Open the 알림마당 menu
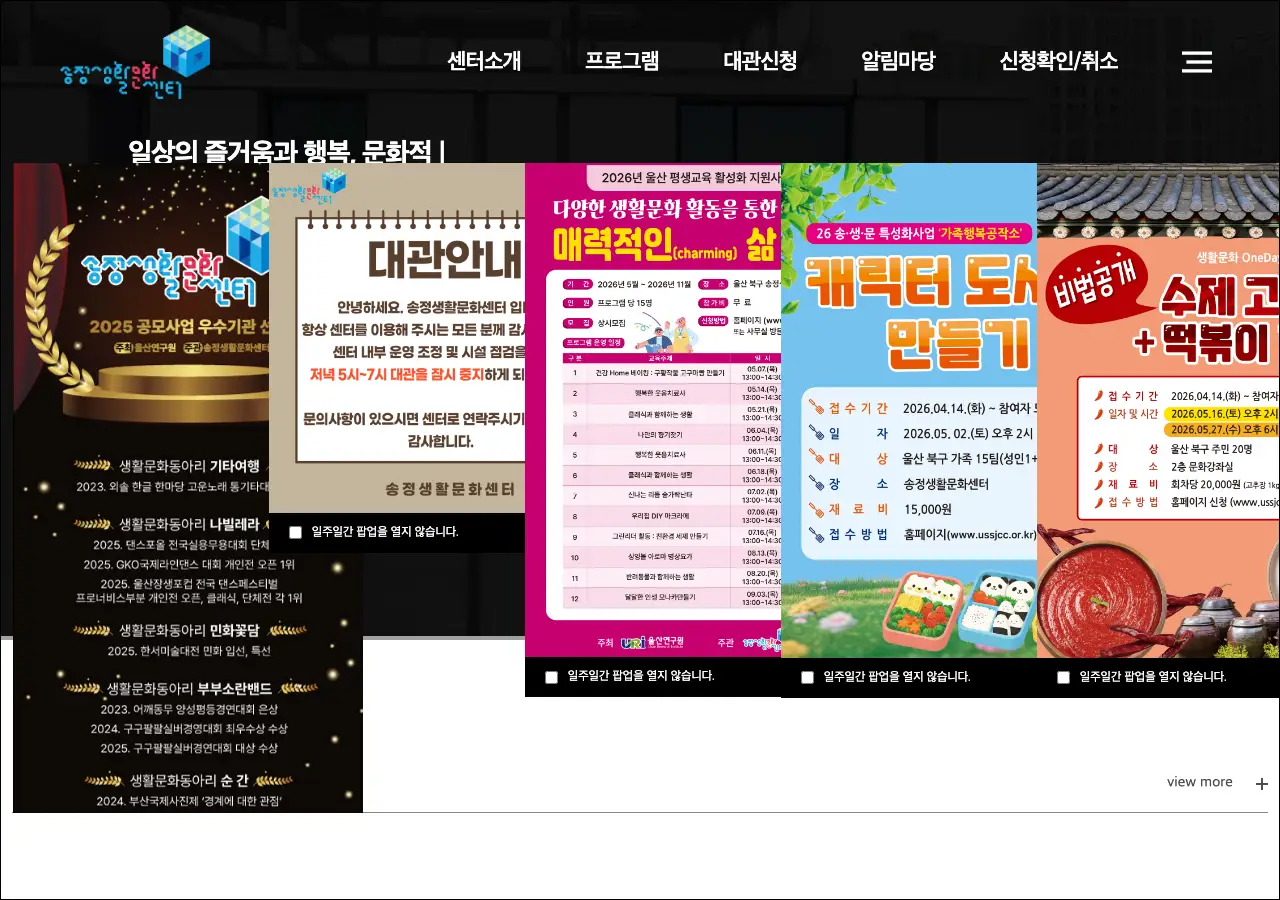The width and height of the screenshot is (1280, 900). [x=897, y=61]
